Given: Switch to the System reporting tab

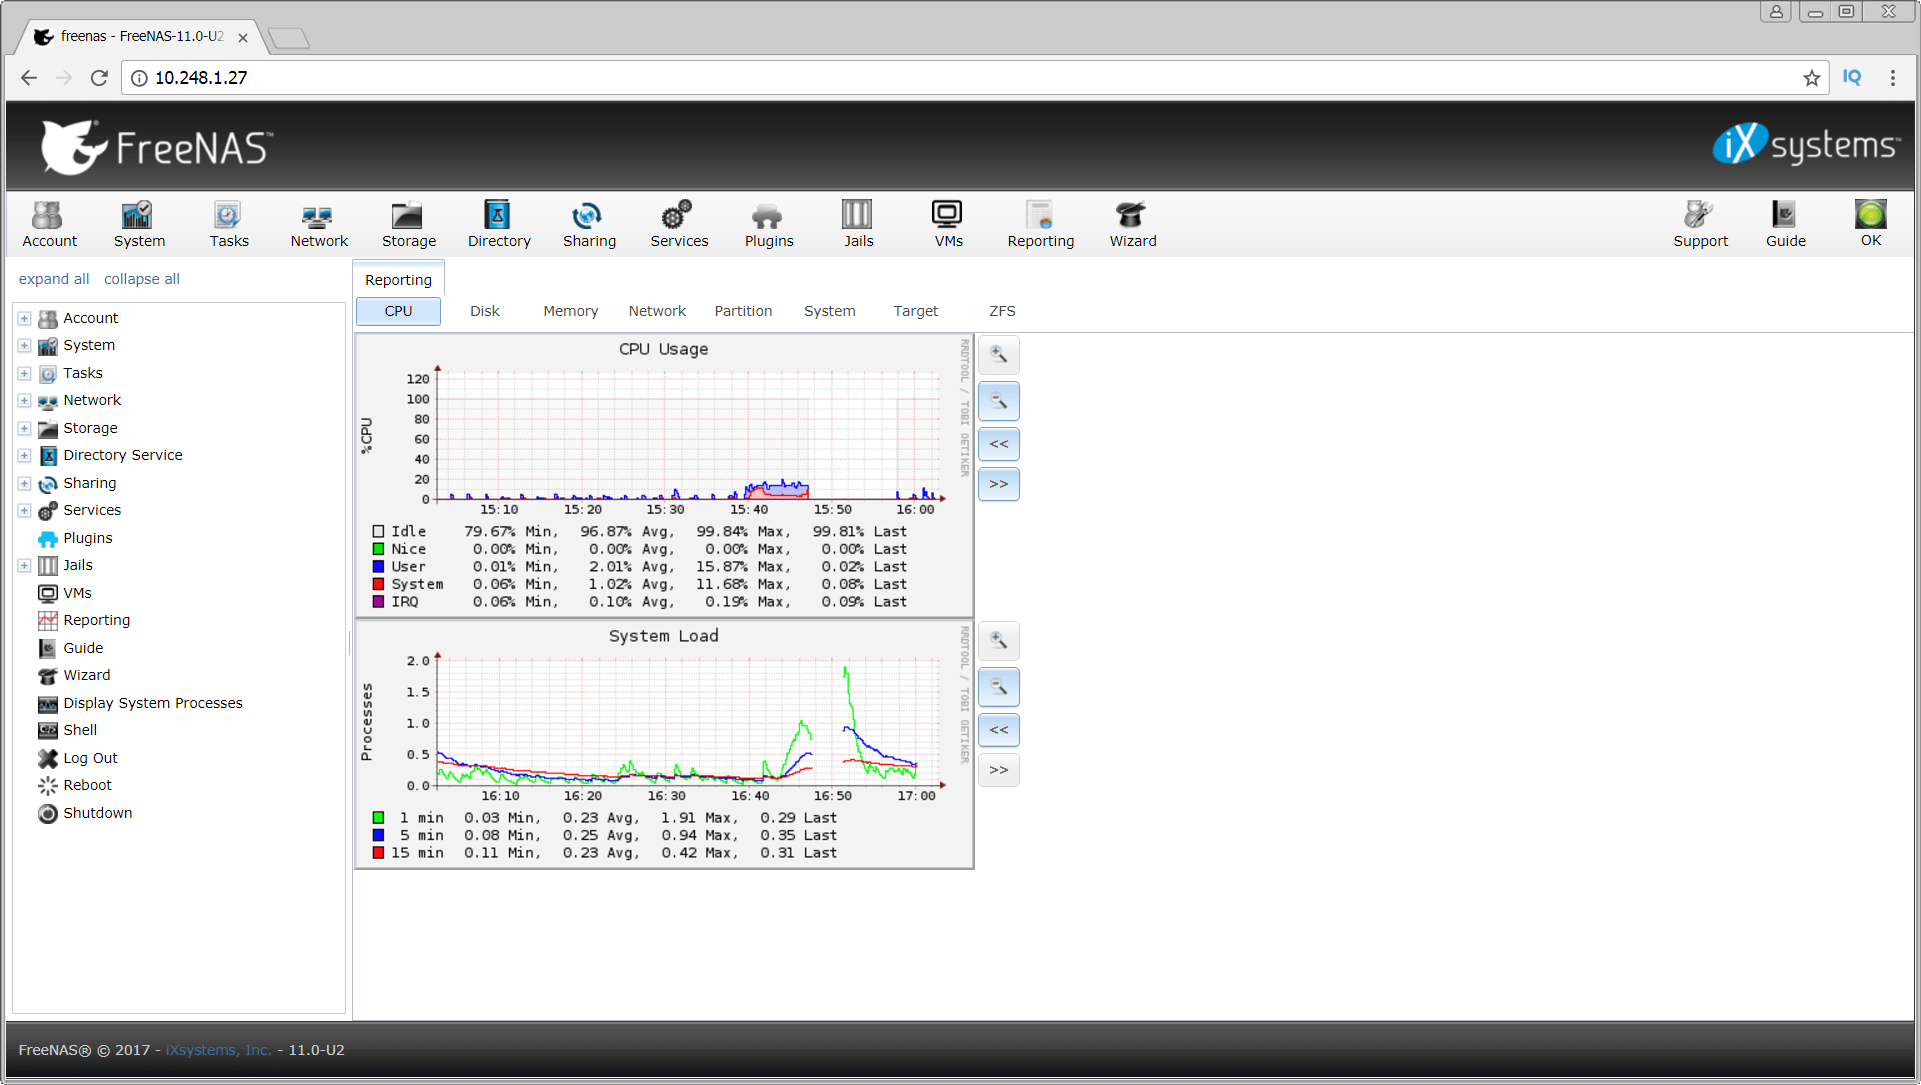Looking at the screenshot, I should pyautogui.click(x=829, y=311).
